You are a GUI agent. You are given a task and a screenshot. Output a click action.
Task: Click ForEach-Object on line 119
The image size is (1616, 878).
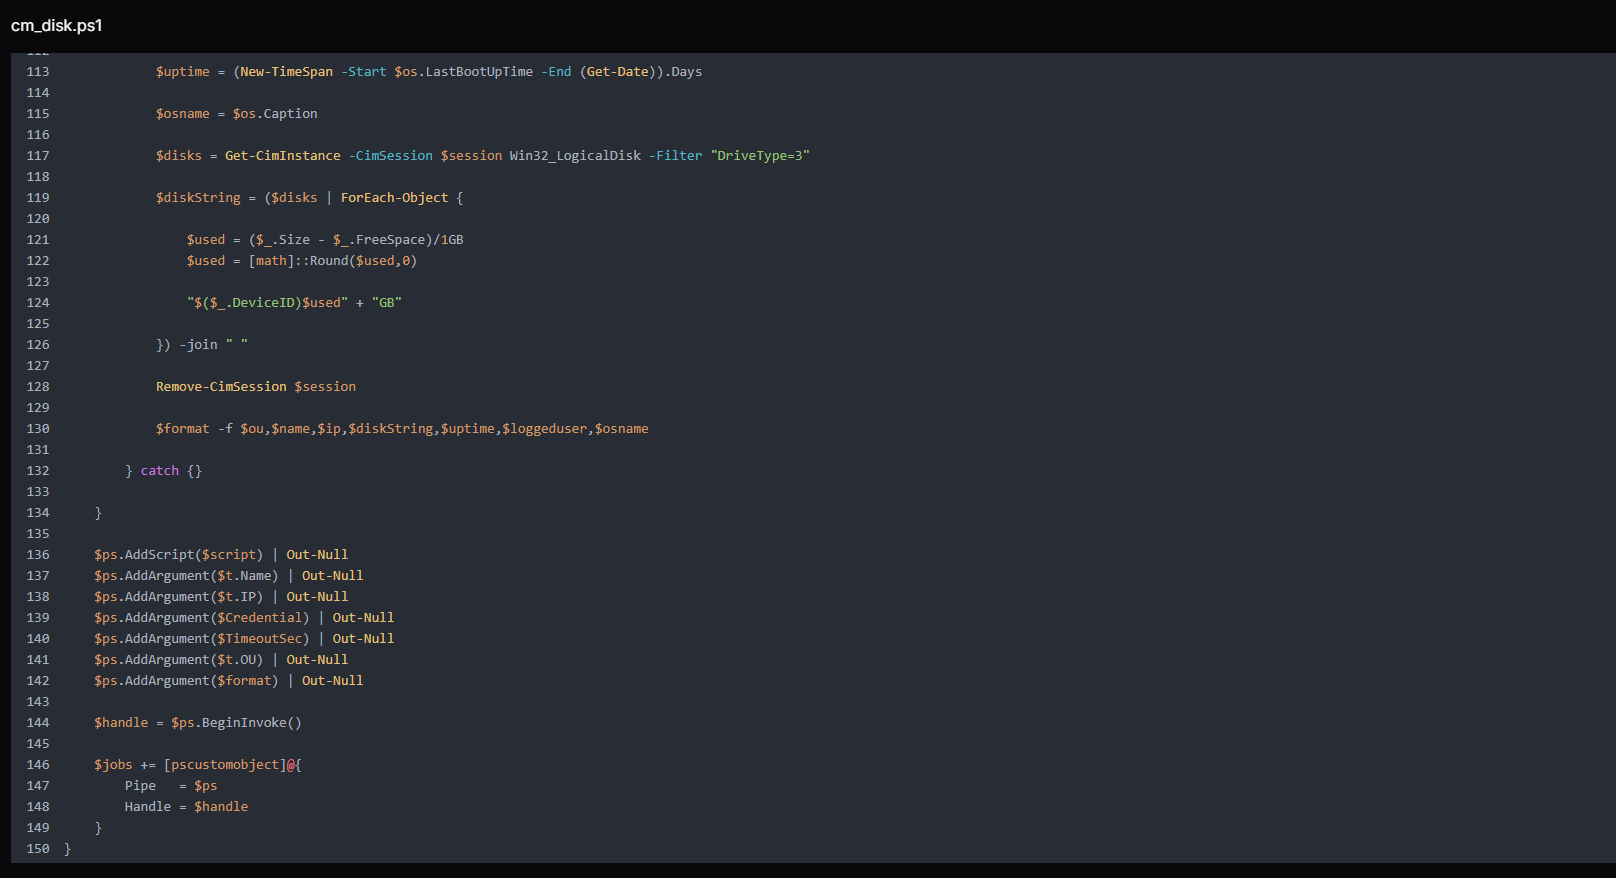click(x=395, y=198)
